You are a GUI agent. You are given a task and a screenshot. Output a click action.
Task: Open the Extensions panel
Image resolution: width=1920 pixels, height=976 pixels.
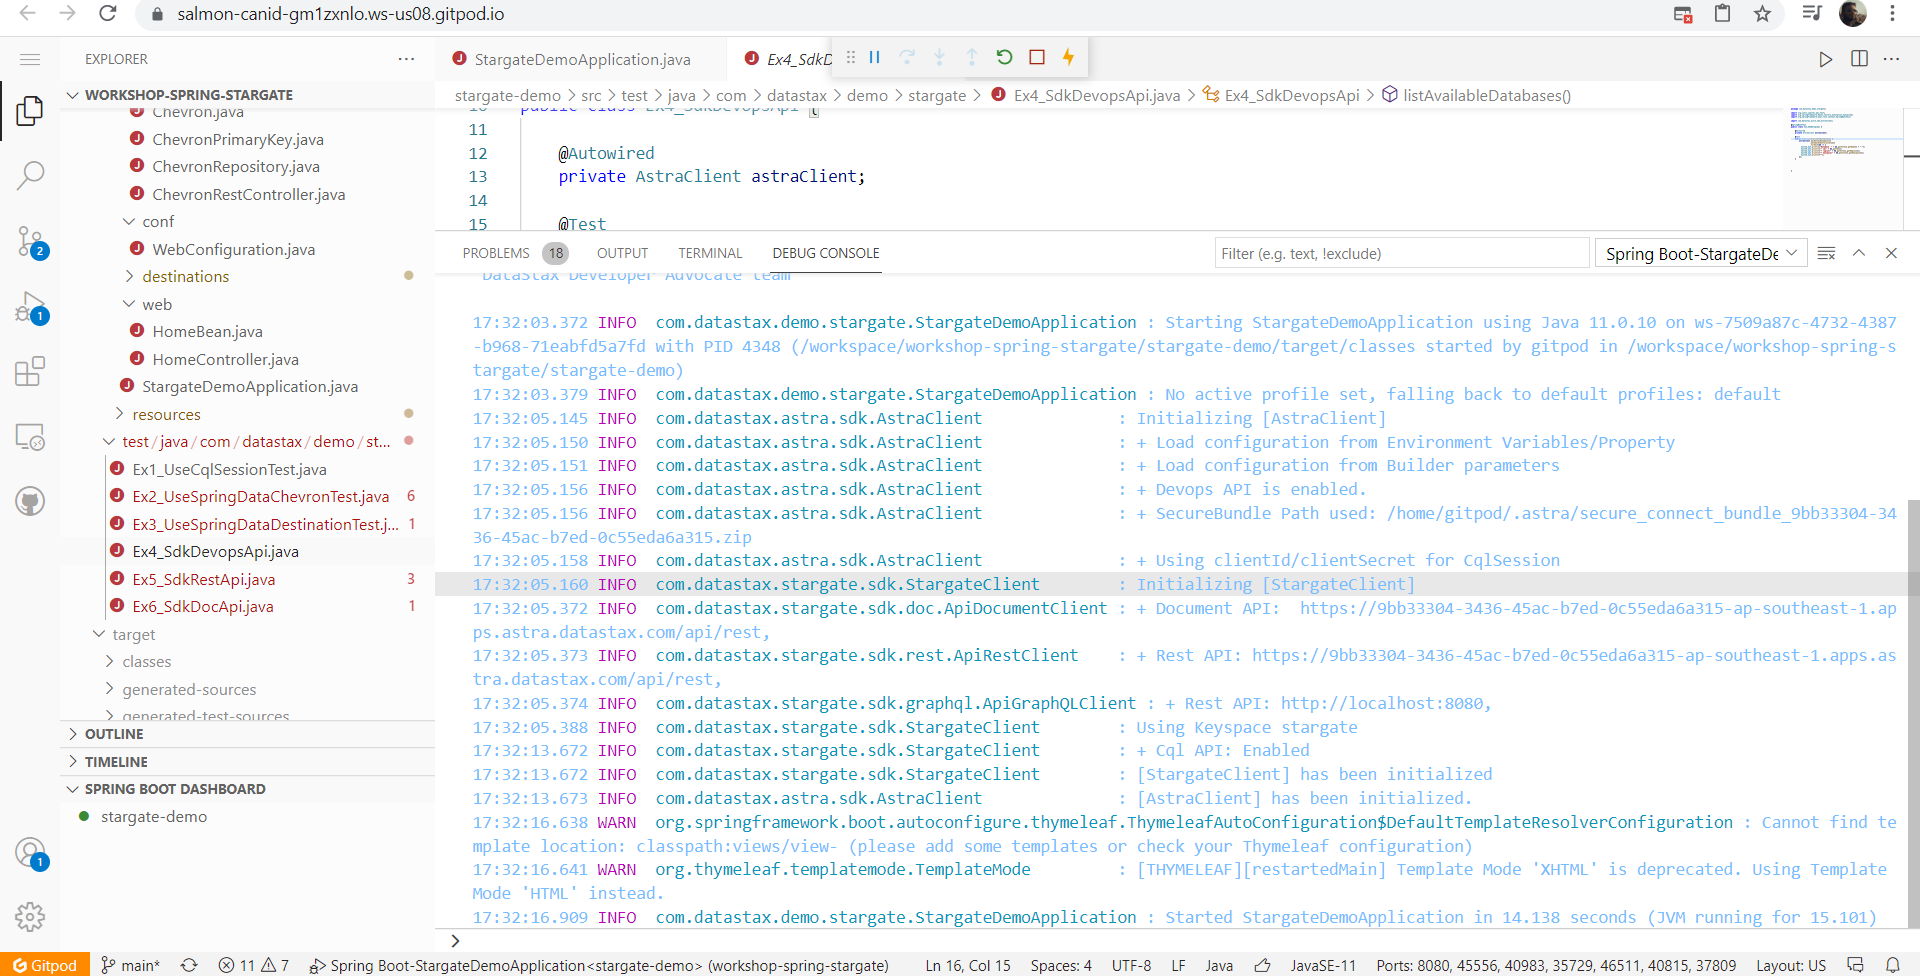tap(30, 371)
